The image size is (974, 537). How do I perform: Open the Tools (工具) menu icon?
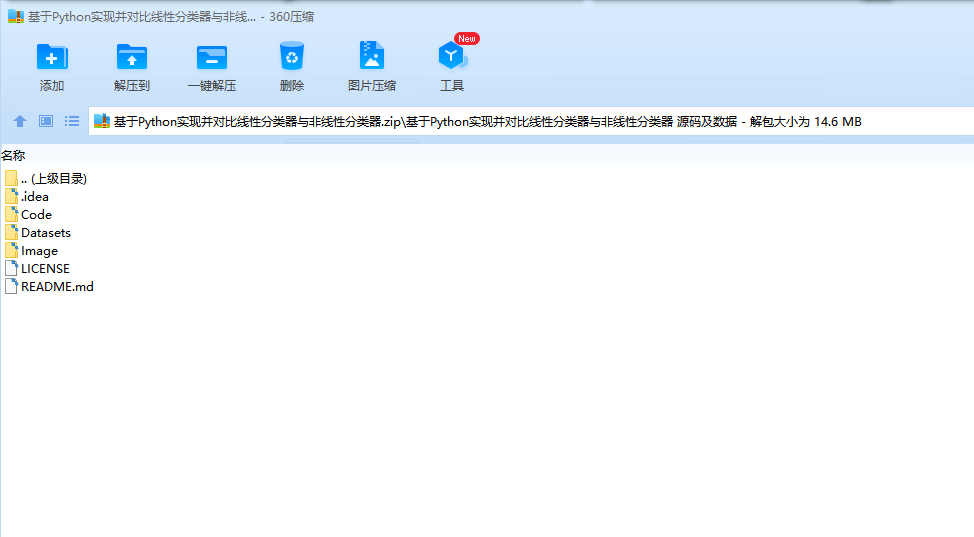[452, 56]
